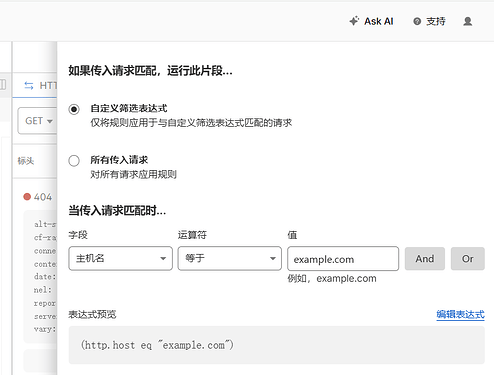This screenshot has width=494, height=375.
Task: Open the 等于 operator dropdown
Action: click(230, 258)
